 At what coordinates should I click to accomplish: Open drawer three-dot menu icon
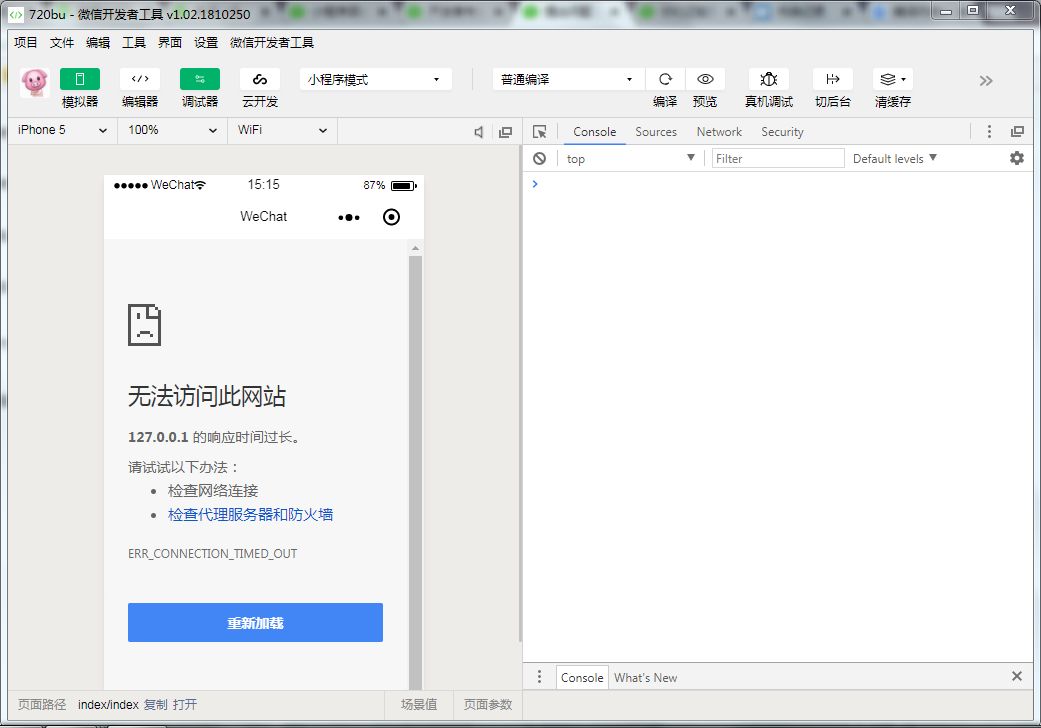(x=539, y=676)
